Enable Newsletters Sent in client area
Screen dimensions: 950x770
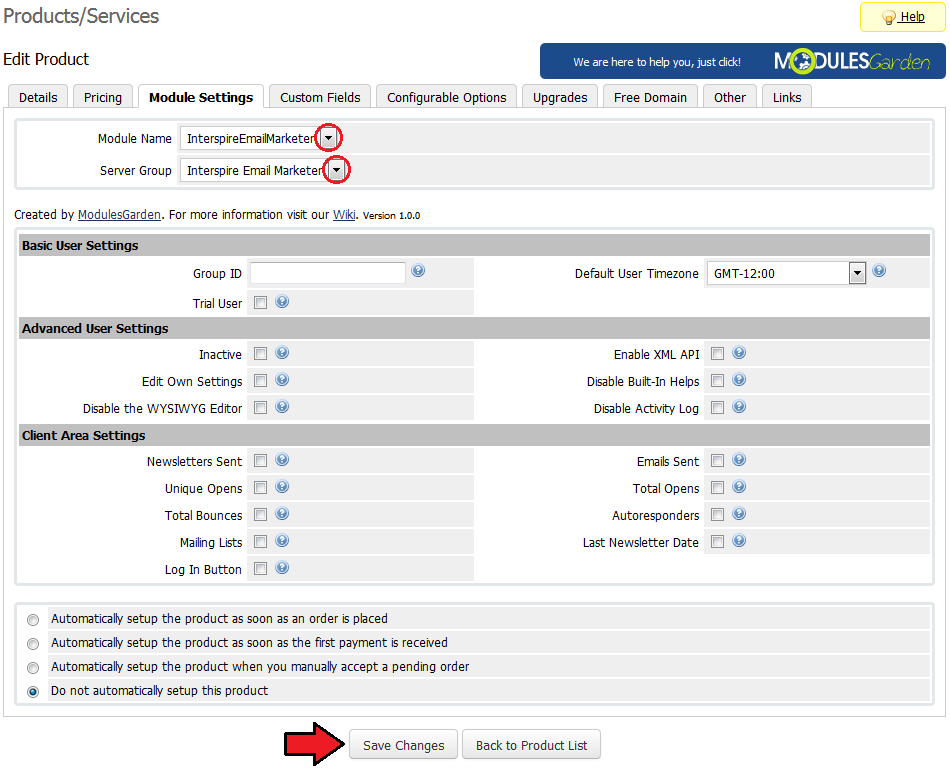pos(261,461)
